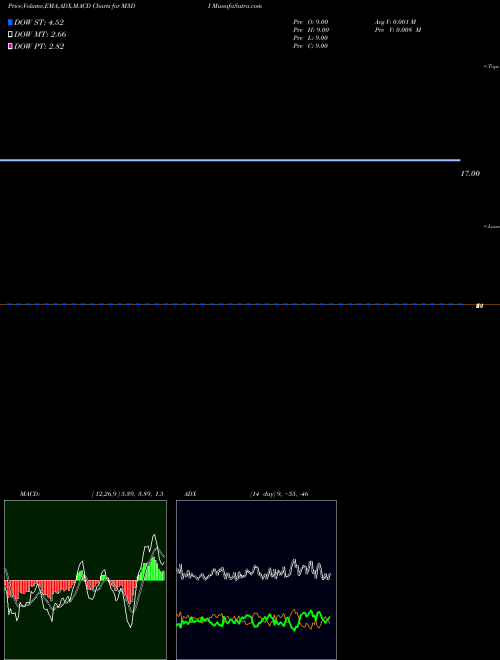
Task: Select the DOW ST: 4.52 label
Action: (x=39, y=22)
